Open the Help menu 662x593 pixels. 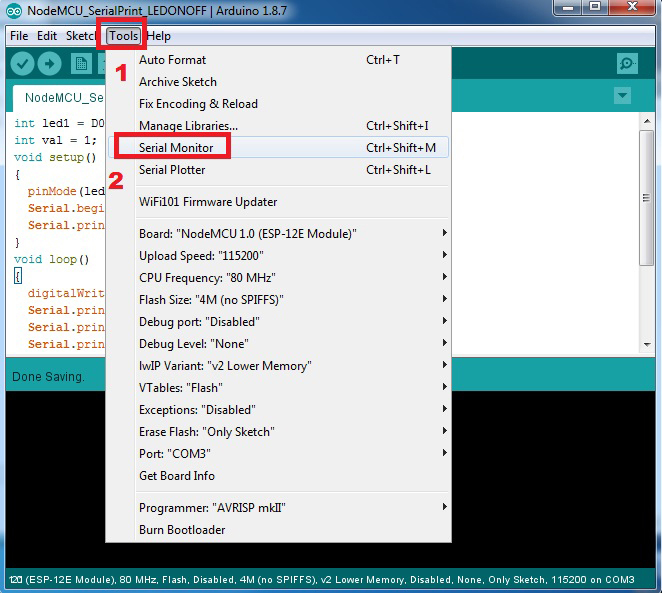pos(158,36)
